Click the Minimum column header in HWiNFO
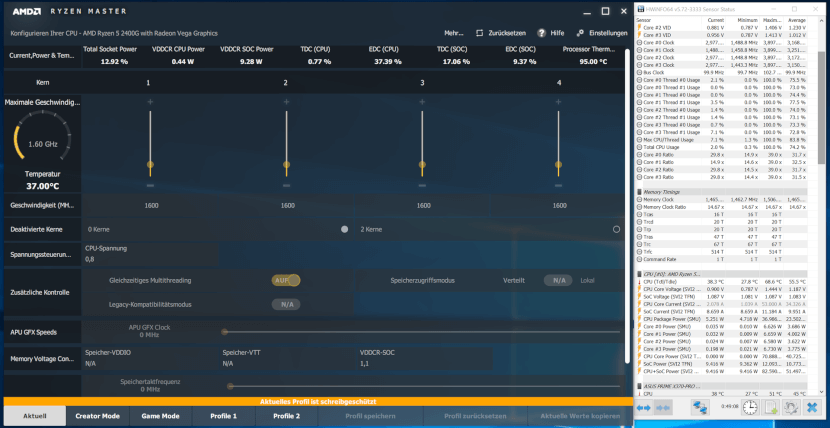Image resolution: width=830 pixels, height=428 pixels. pos(746,20)
